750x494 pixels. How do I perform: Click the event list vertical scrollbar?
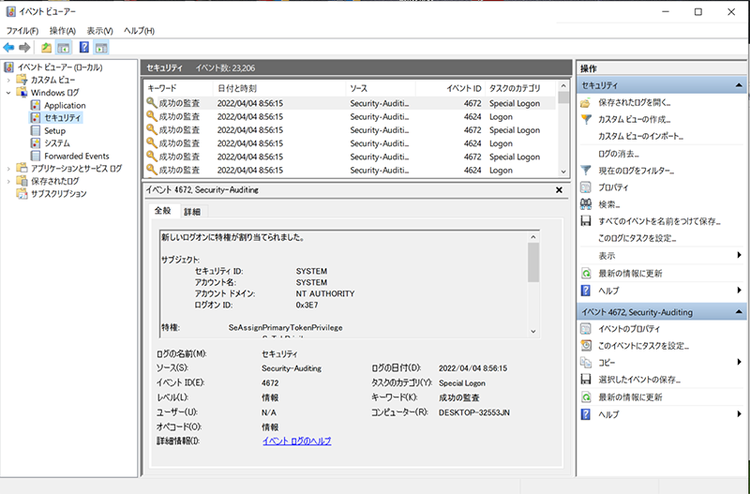click(x=563, y=129)
